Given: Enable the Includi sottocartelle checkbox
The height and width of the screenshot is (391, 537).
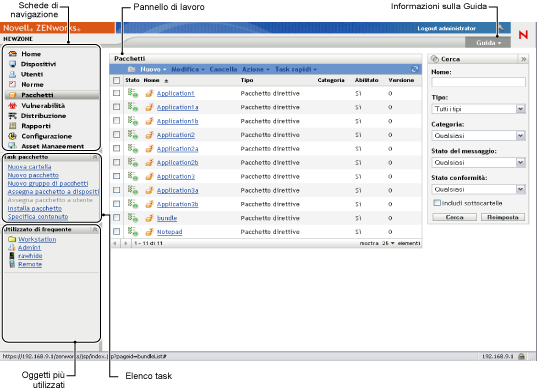Looking at the screenshot, I should 437,203.
